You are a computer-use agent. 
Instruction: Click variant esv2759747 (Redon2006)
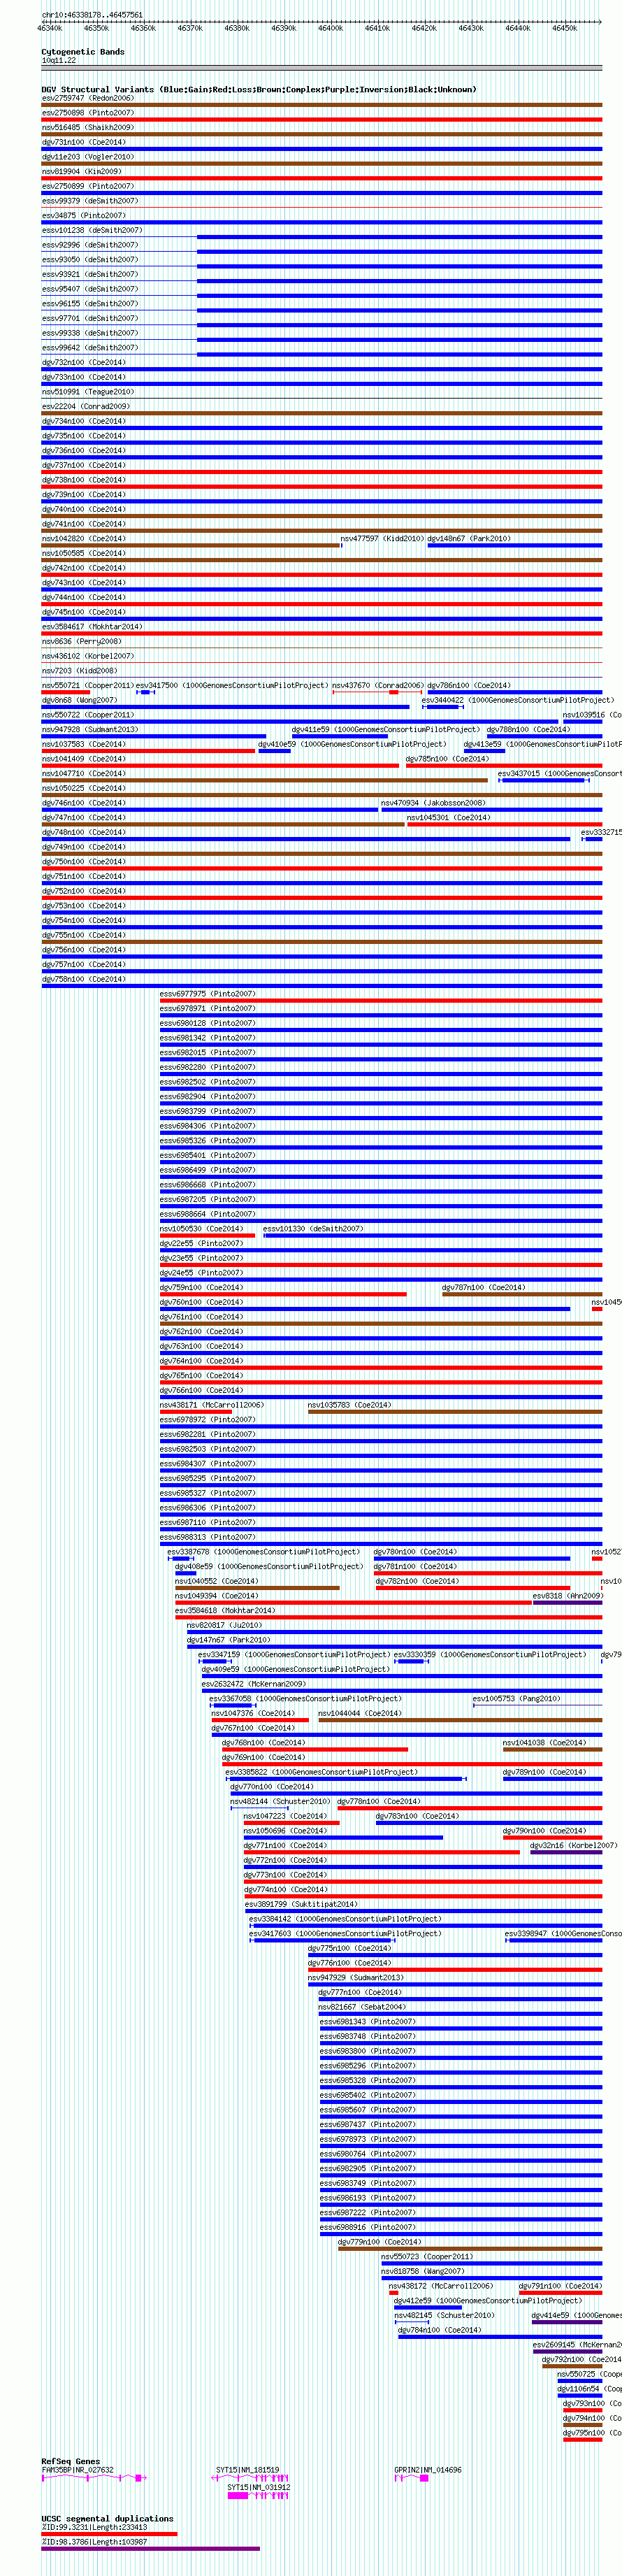coord(322,104)
